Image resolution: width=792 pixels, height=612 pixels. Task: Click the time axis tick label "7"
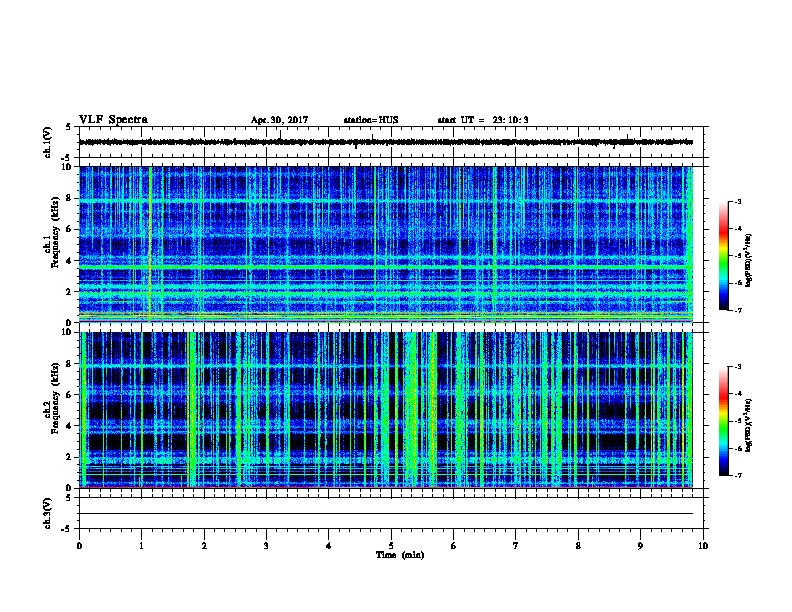click(x=516, y=546)
